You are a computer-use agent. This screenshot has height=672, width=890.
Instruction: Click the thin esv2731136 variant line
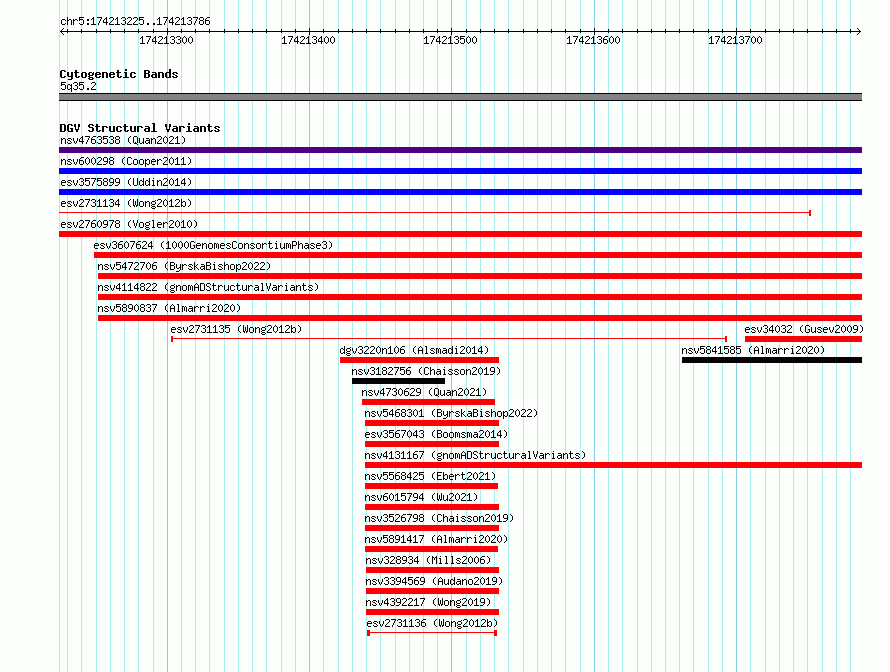[432, 633]
